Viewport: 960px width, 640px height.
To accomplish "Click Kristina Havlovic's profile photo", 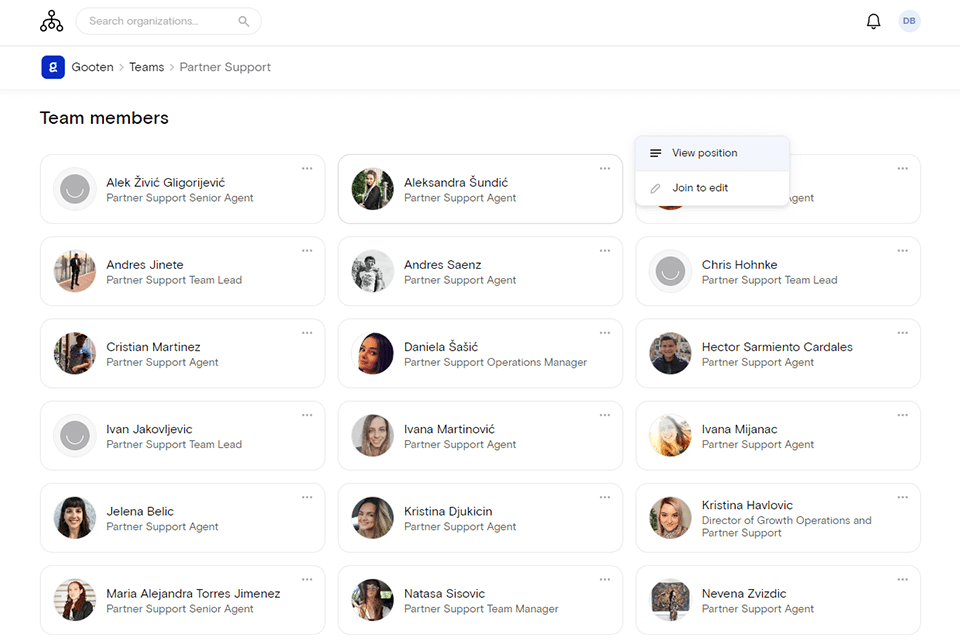I will click(670, 518).
